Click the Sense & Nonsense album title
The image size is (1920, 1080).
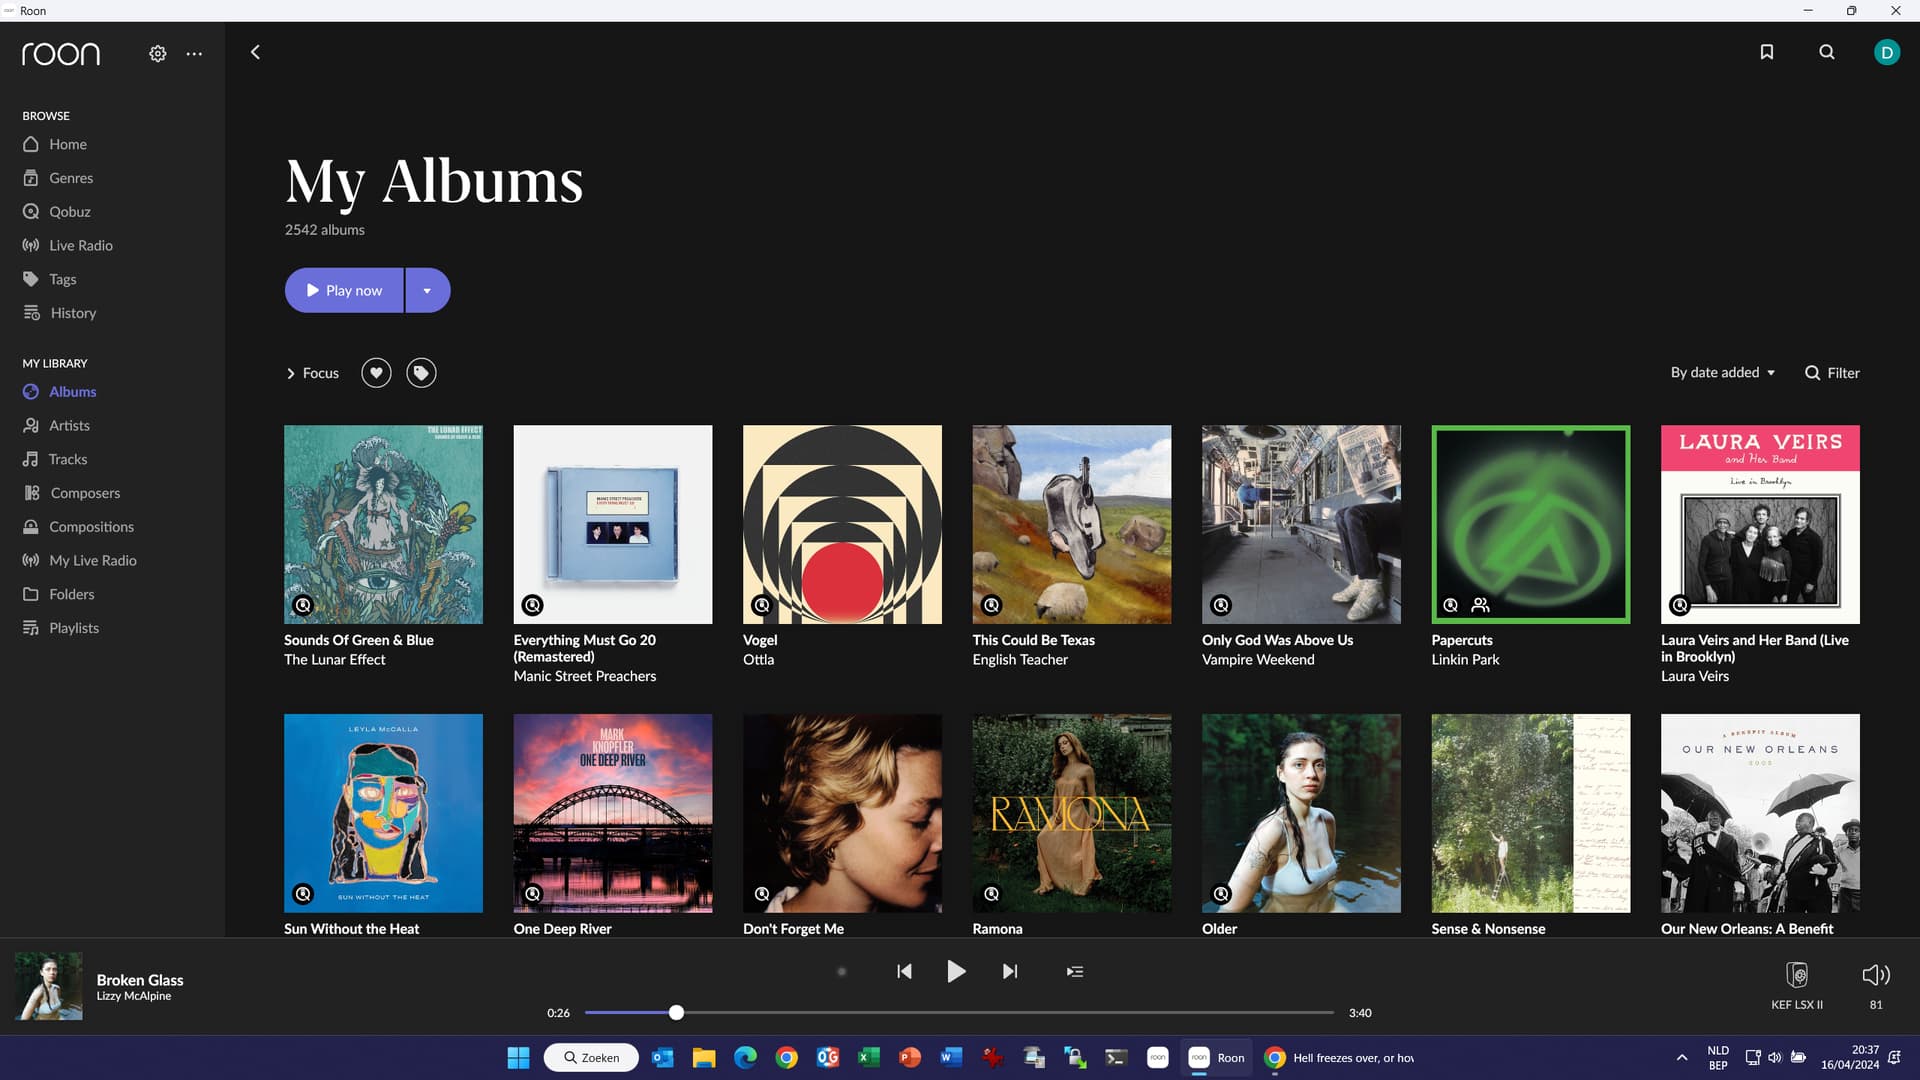point(1488,929)
